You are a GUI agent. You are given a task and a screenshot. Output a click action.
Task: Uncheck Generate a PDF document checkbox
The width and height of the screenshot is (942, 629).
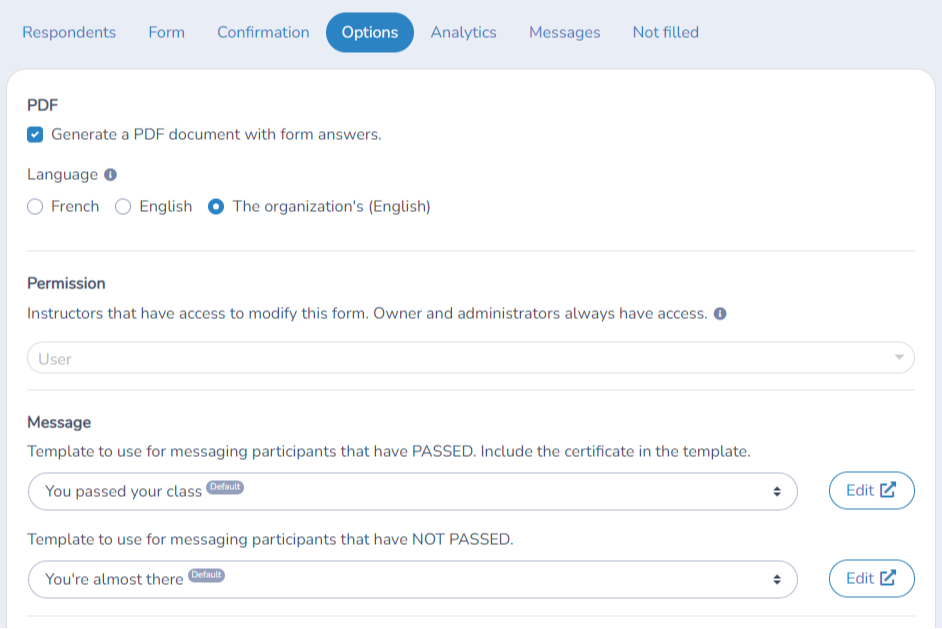coord(35,135)
